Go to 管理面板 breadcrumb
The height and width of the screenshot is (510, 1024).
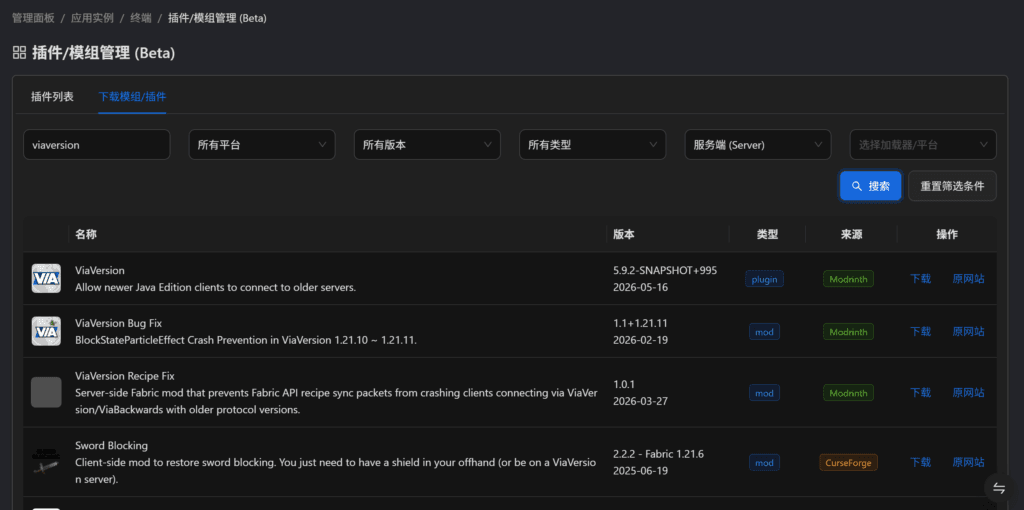click(33, 18)
